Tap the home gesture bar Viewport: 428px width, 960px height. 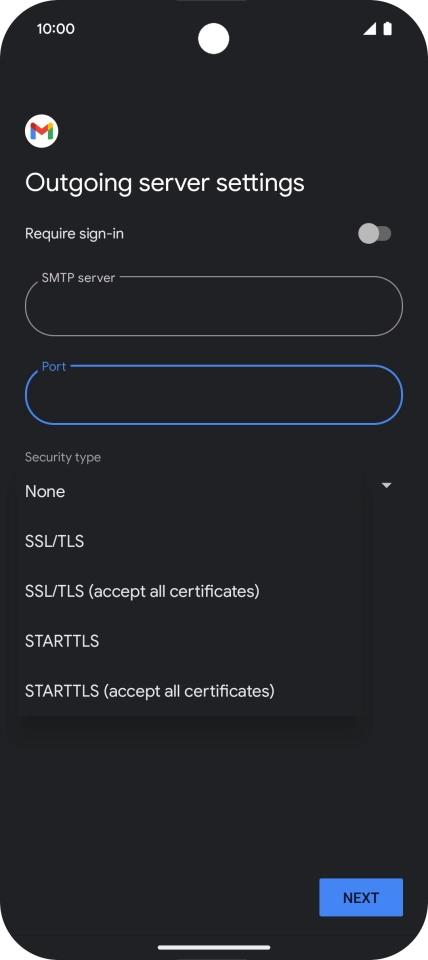pyautogui.click(x=214, y=947)
